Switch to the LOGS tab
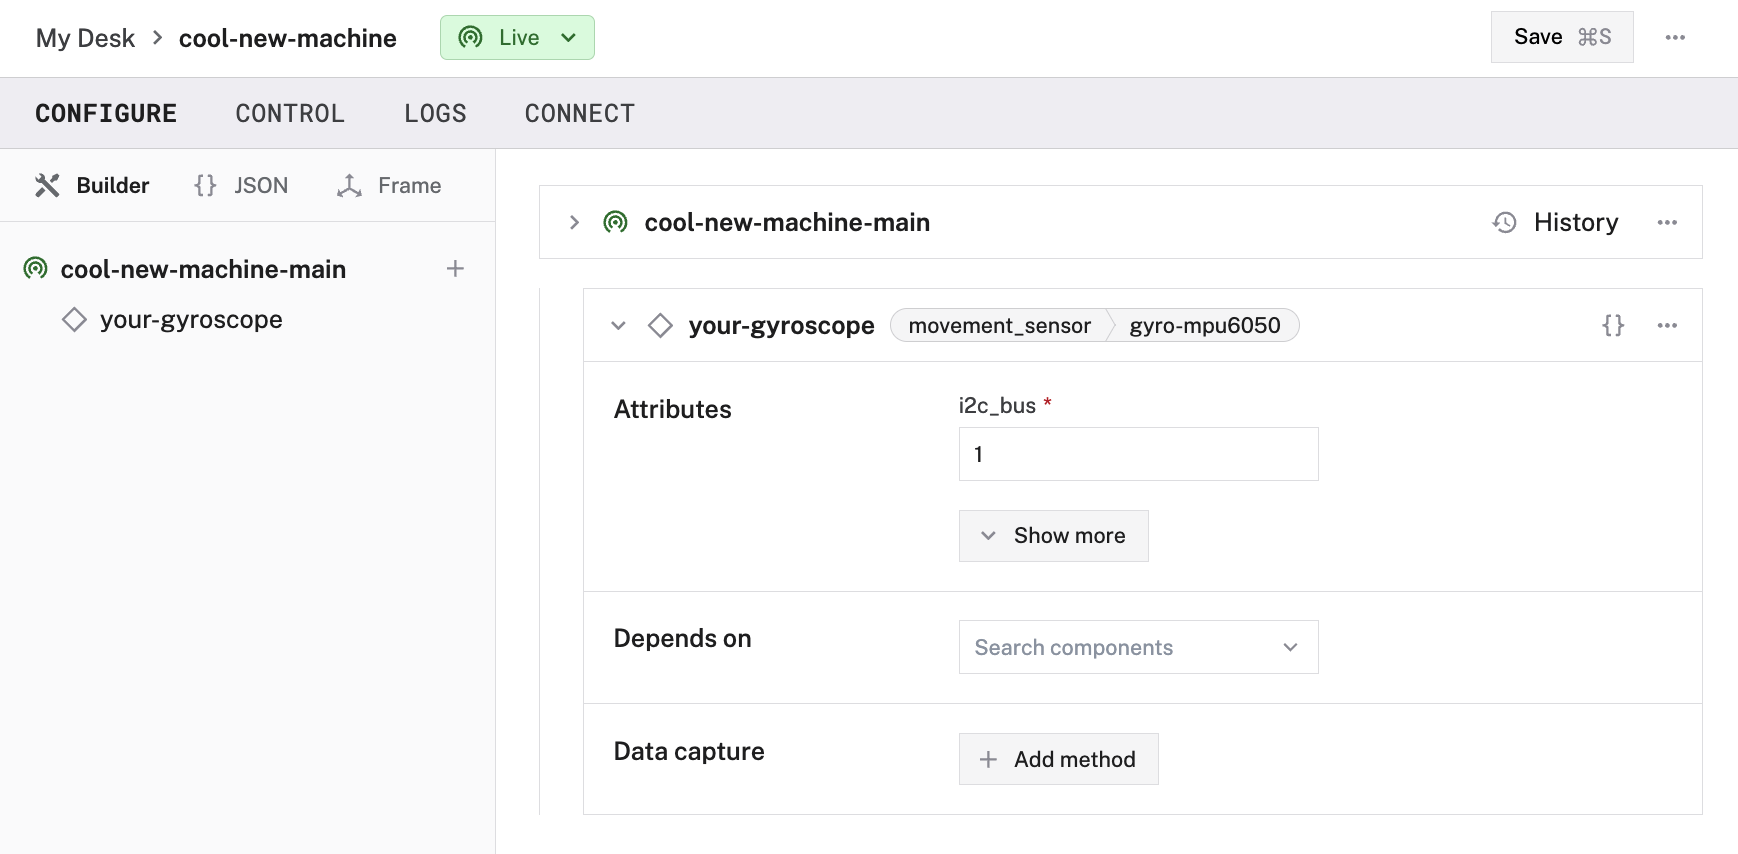Viewport: 1738px width, 854px height. 435,114
